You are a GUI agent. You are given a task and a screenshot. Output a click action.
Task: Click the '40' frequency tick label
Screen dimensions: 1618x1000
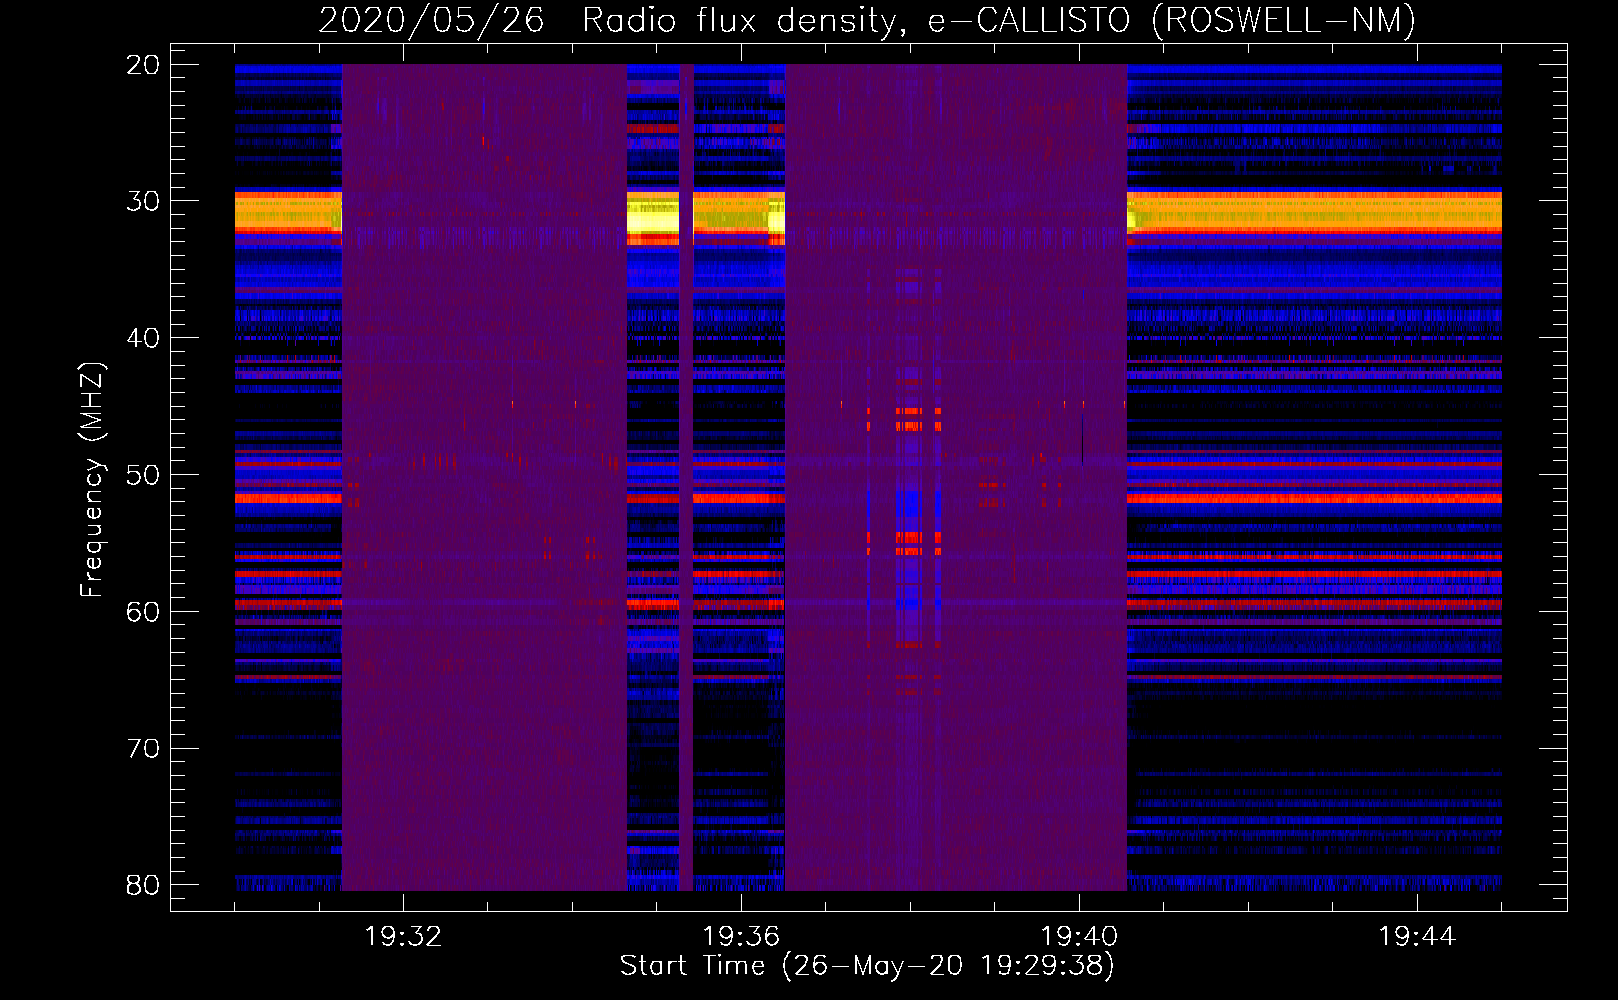pyautogui.click(x=143, y=338)
